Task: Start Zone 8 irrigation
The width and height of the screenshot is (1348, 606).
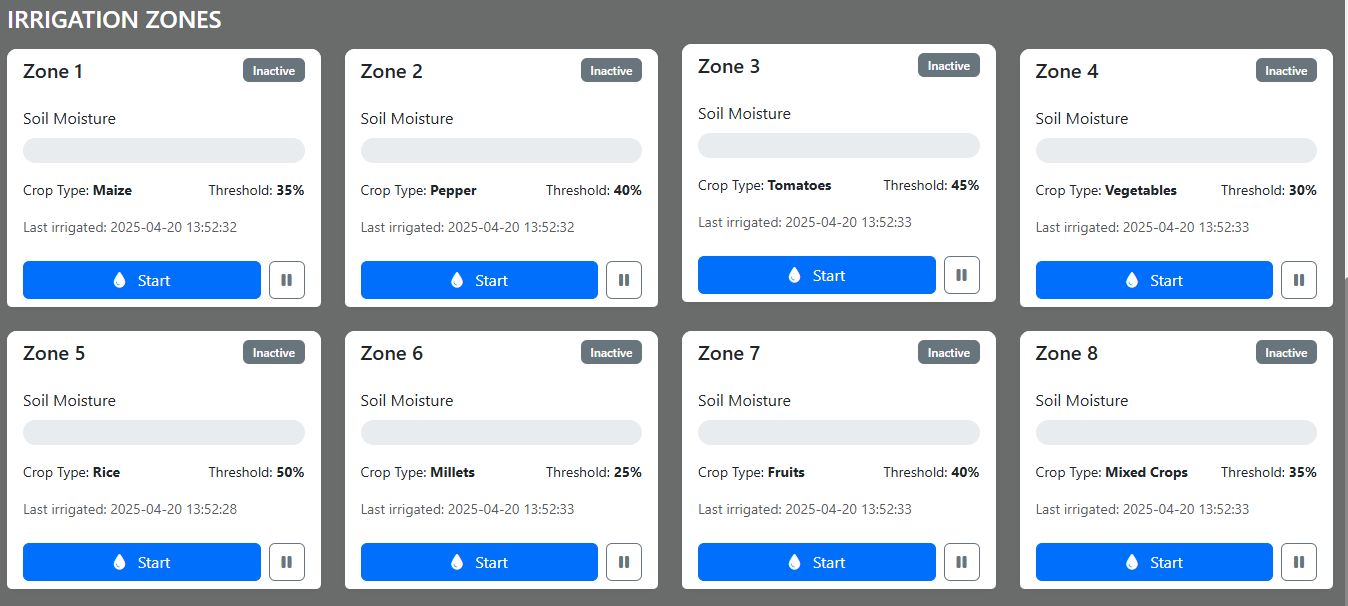Action: click(1154, 562)
